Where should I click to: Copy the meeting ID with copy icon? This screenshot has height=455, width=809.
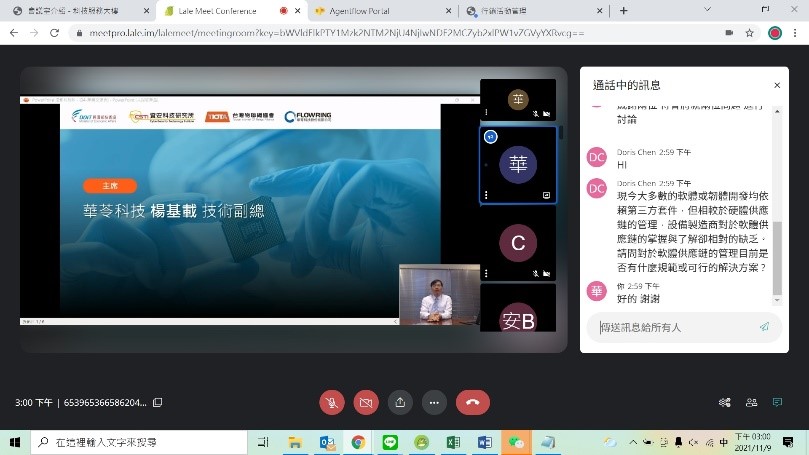click(157, 402)
